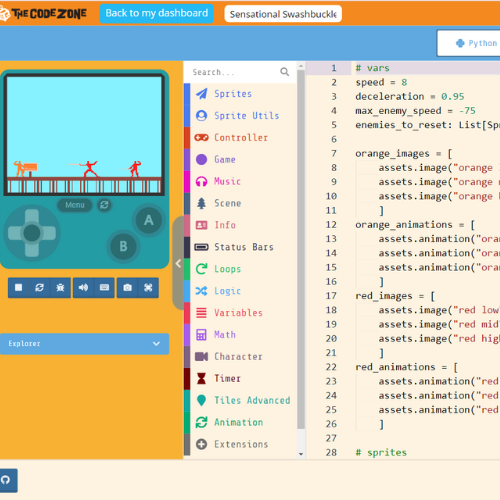Open the Controller category
This screenshot has width=500, height=500.
pos(240,138)
